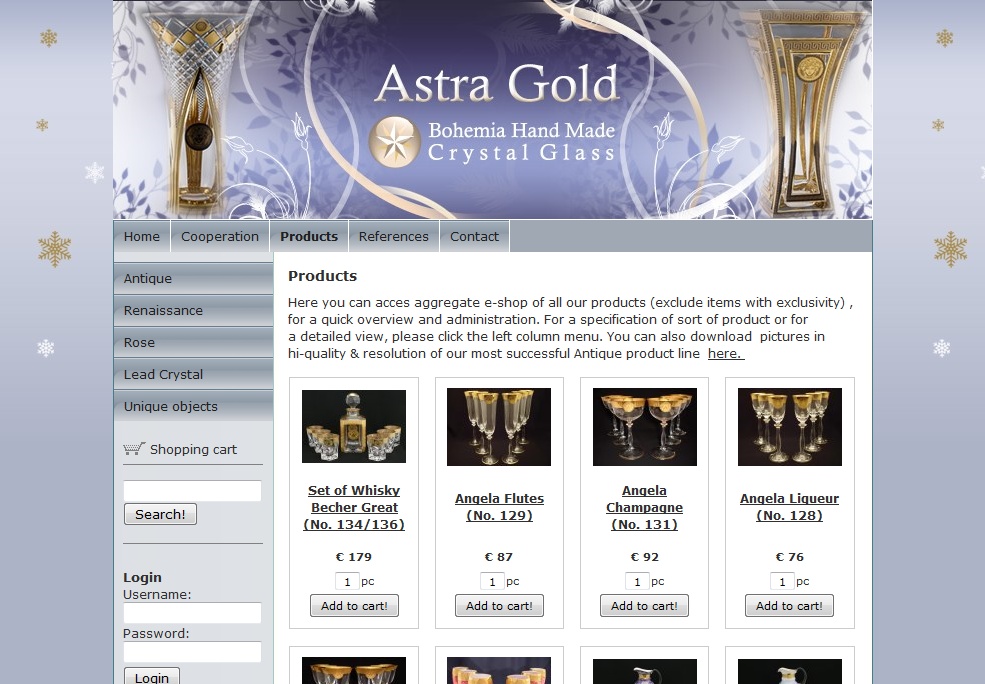Select the Products menu tab
Image resolution: width=985 pixels, height=684 pixels.
coord(309,236)
